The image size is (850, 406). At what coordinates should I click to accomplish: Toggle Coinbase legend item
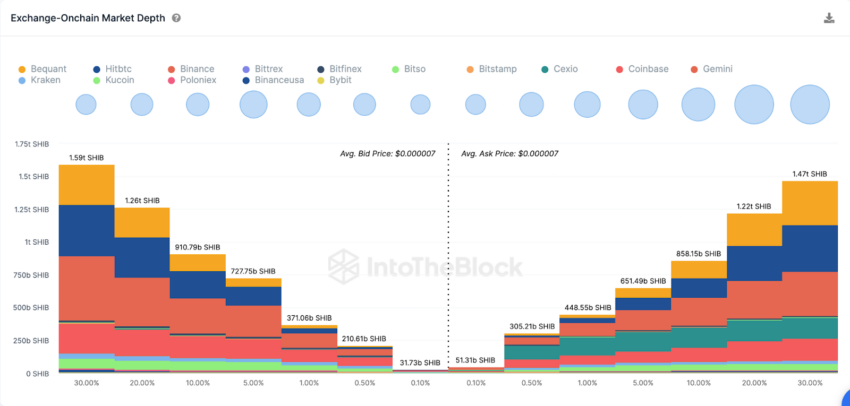click(x=642, y=69)
